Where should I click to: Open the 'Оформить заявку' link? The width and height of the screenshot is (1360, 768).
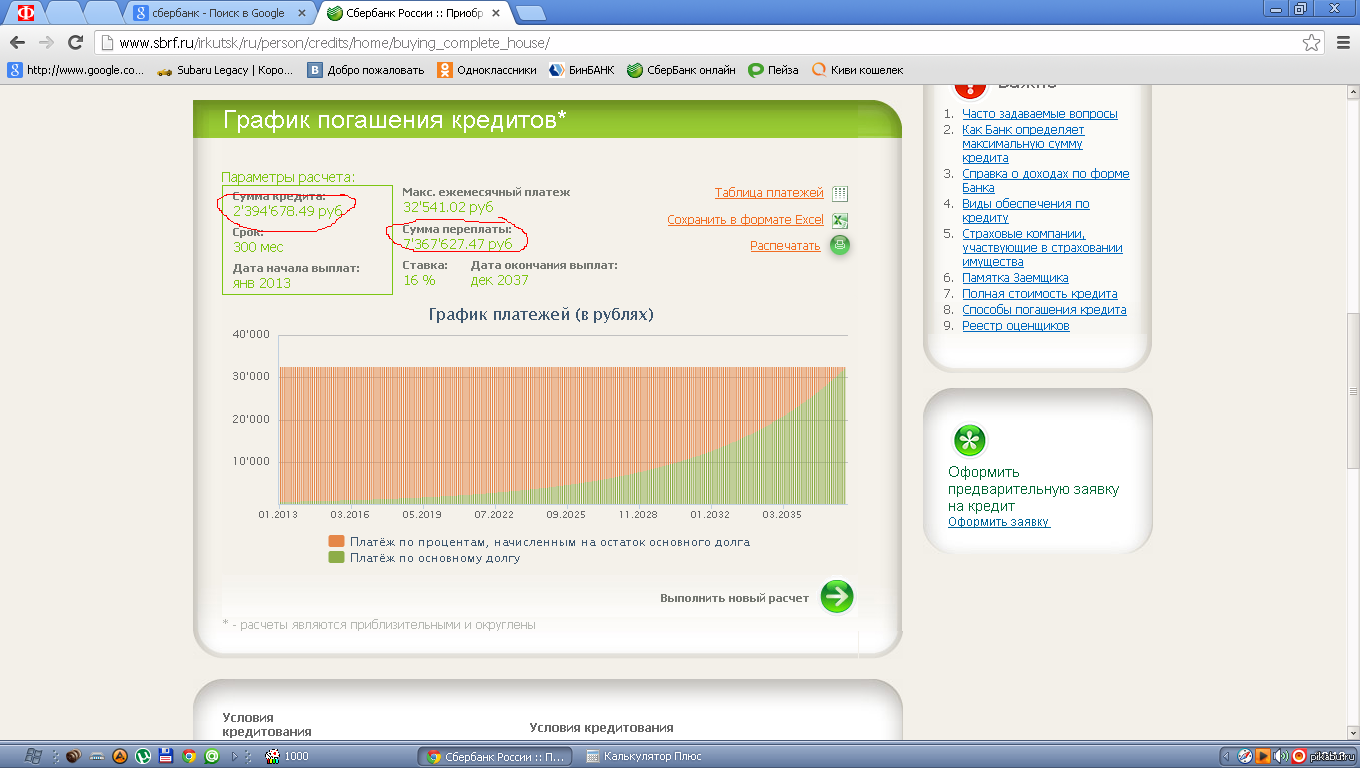(998, 522)
